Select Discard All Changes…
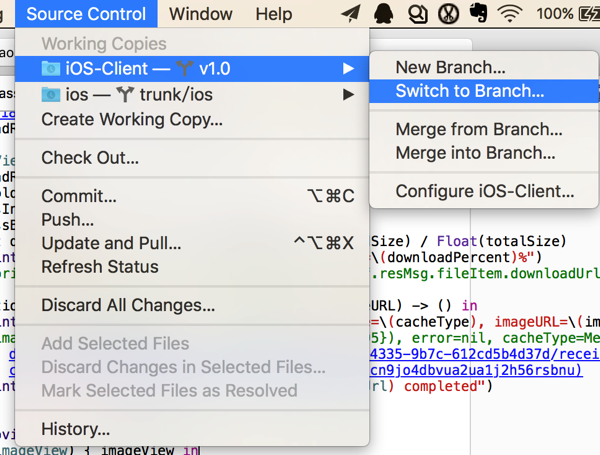This screenshot has width=600, height=455. [128, 305]
